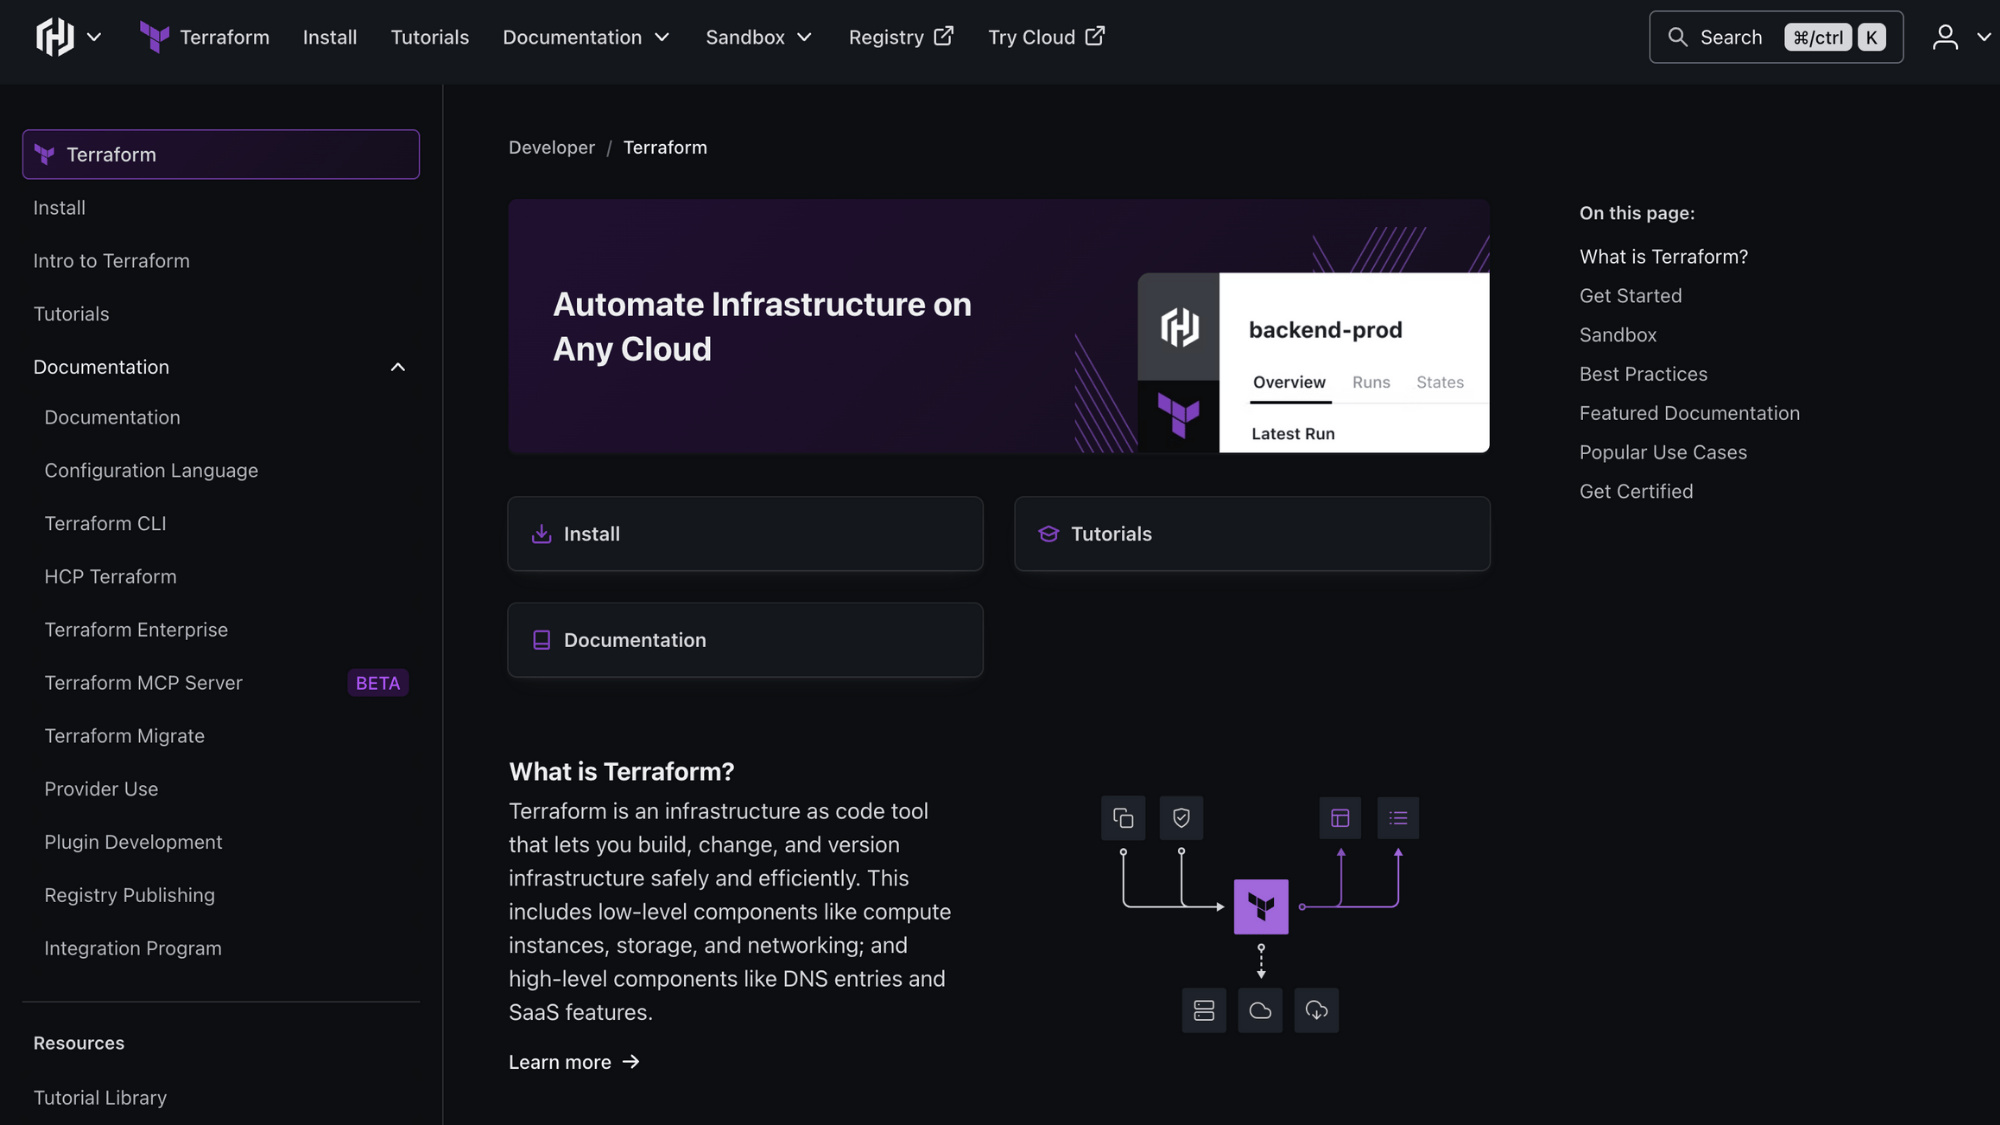Click the BETA badge next to Terraform MCP Server
This screenshot has width=2000, height=1125.
tap(377, 683)
